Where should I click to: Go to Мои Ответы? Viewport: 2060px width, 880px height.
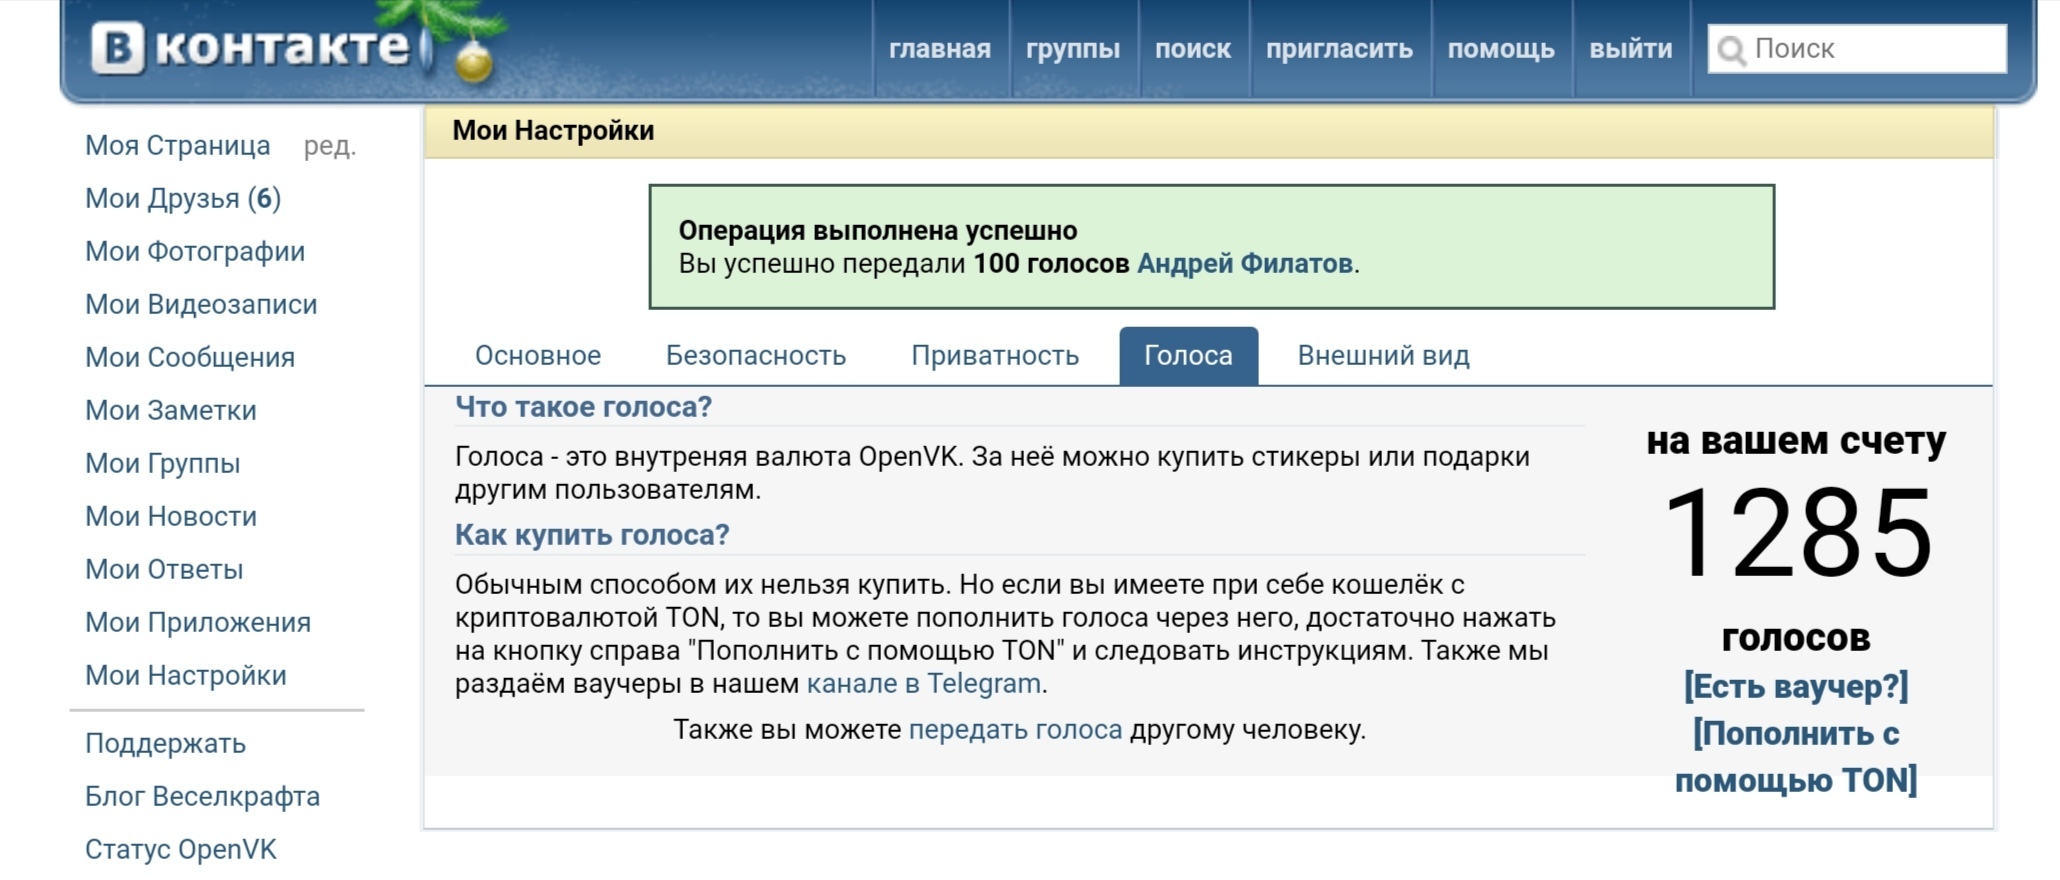(x=164, y=570)
